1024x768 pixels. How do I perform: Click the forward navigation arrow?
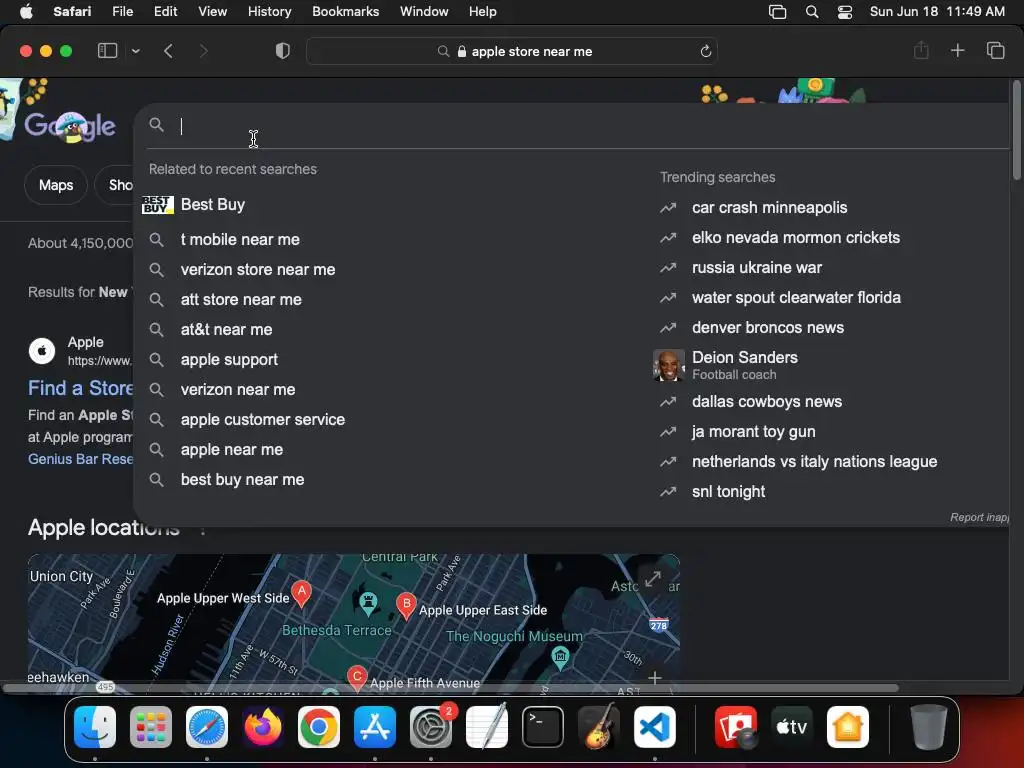[203, 51]
